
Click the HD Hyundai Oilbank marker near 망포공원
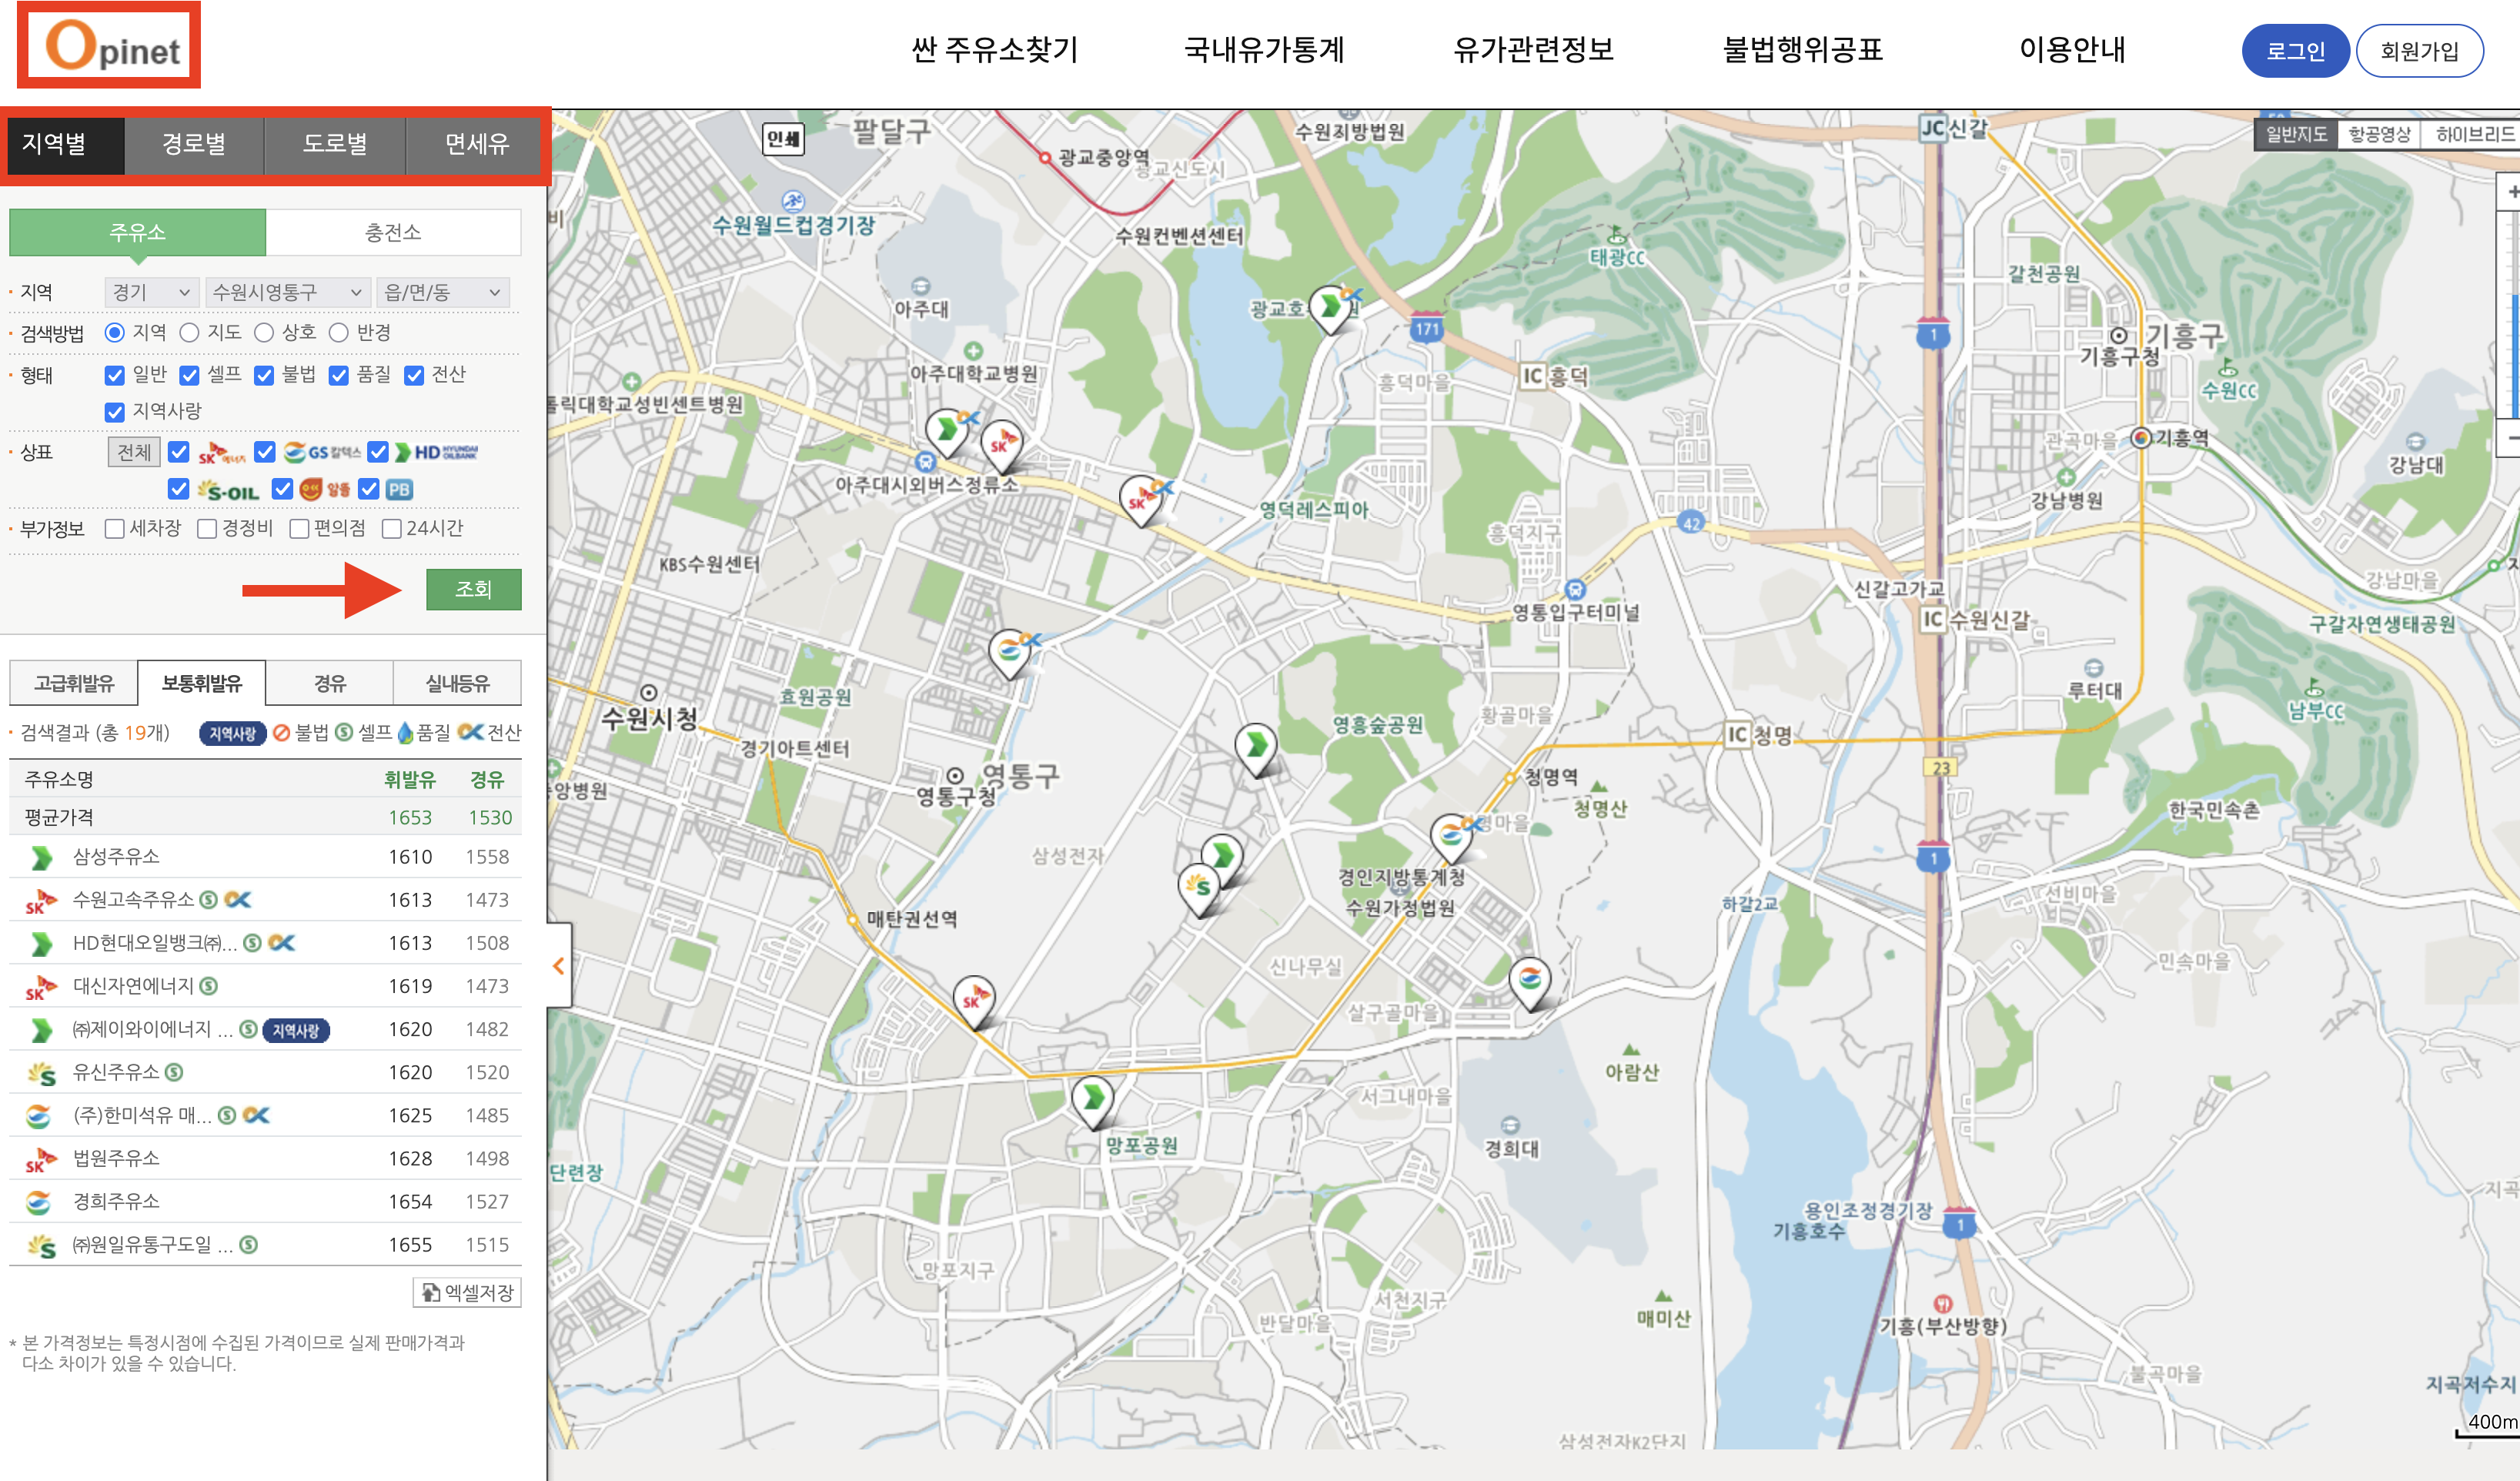[x=1093, y=1097]
